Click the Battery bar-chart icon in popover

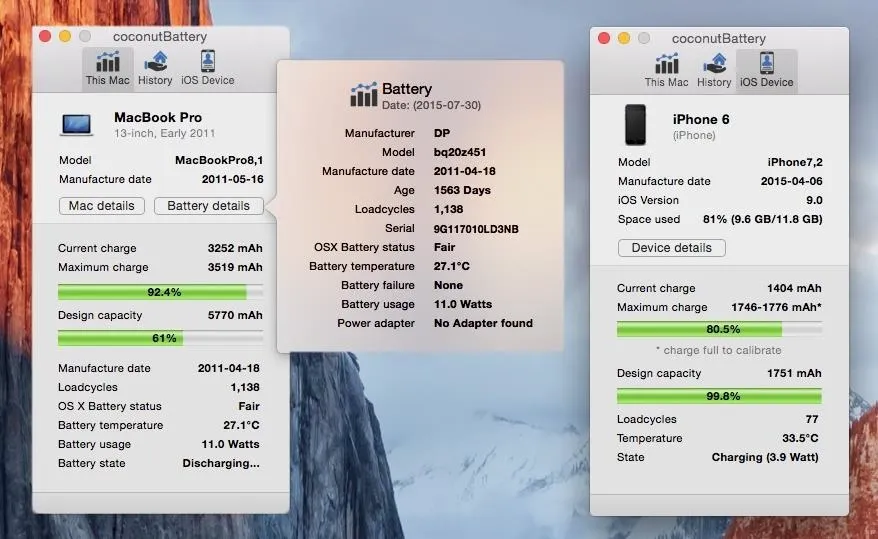pyautogui.click(x=363, y=95)
